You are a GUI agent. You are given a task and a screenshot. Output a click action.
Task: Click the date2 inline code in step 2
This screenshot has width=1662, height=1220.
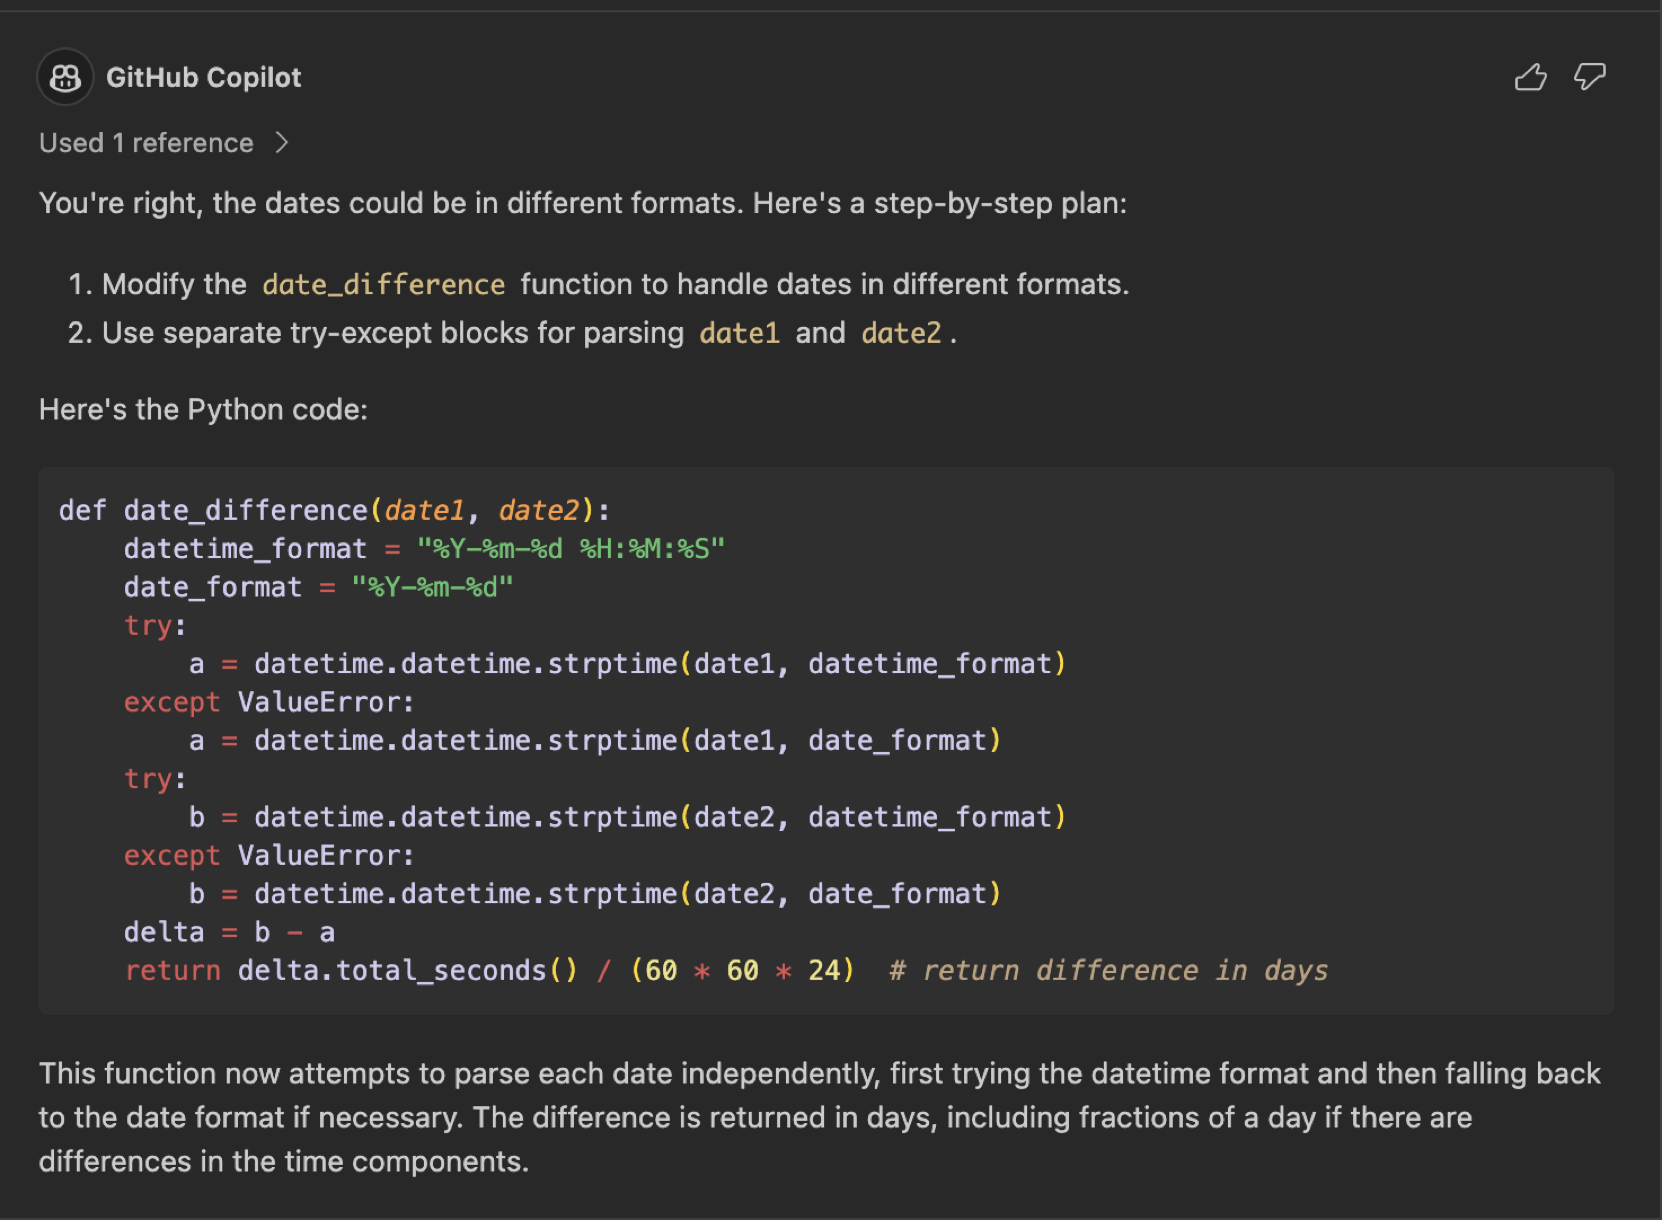coord(901,333)
